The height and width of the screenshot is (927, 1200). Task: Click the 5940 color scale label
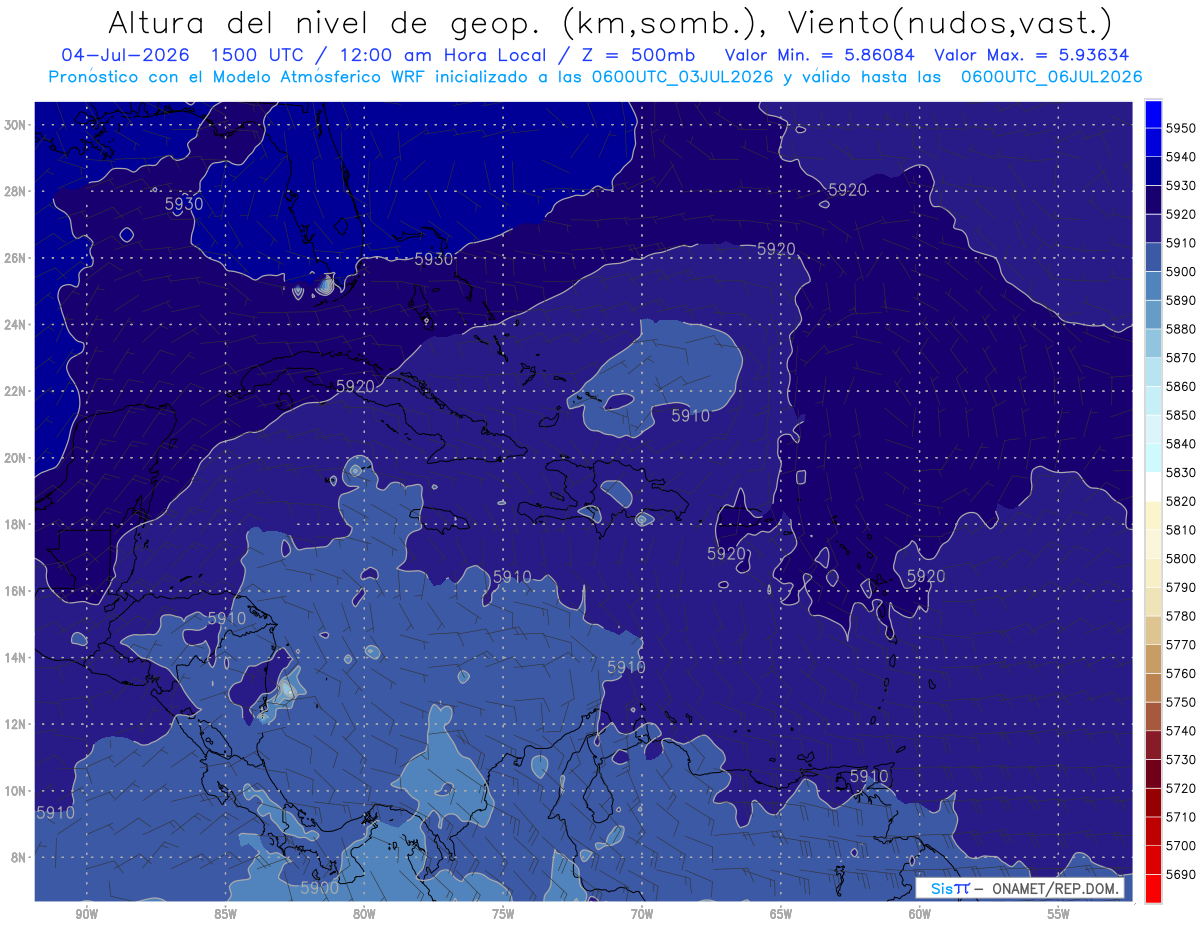[x=1181, y=157]
